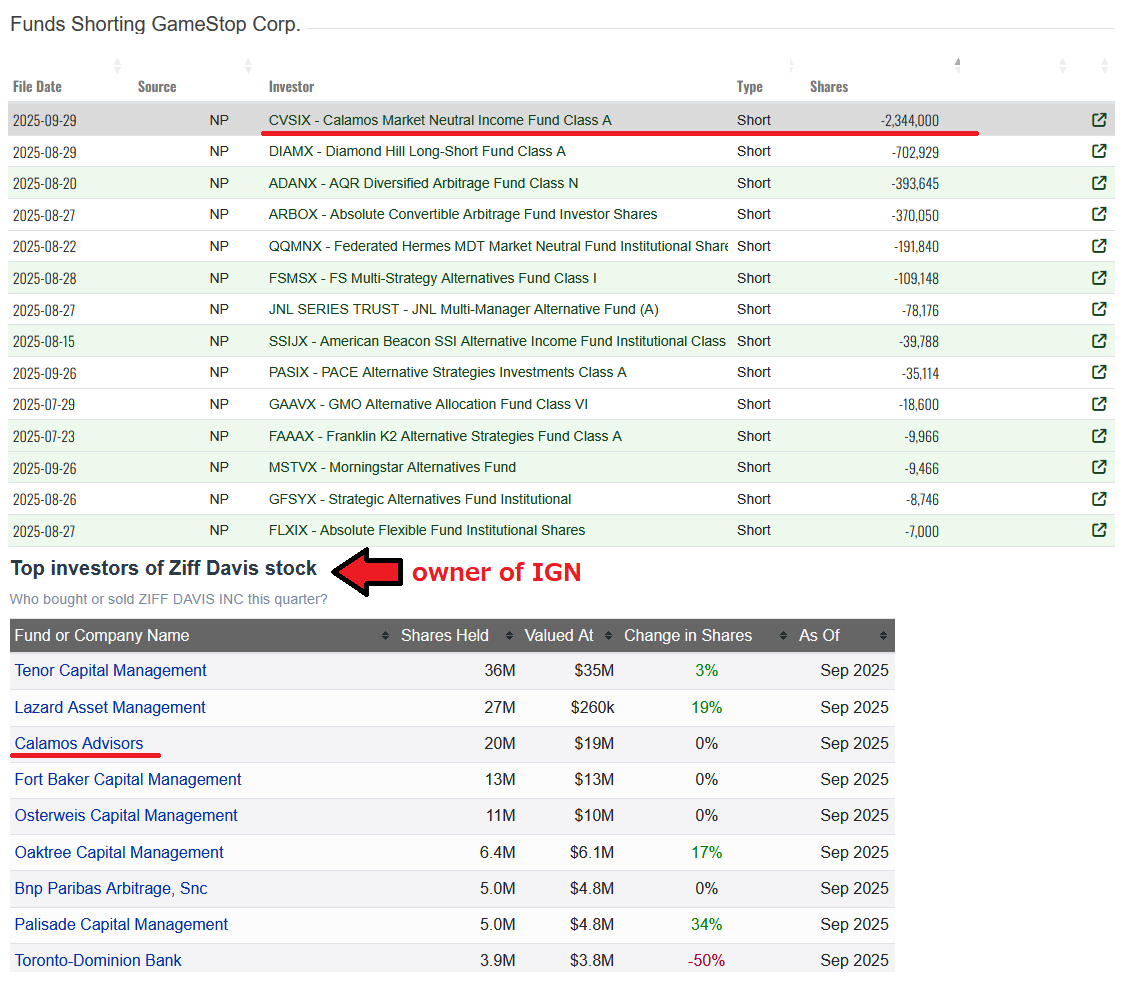Open external link for MSTVX Morningstar row
Image resolution: width=1140 pixels, height=984 pixels.
pyautogui.click(x=1099, y=467)
